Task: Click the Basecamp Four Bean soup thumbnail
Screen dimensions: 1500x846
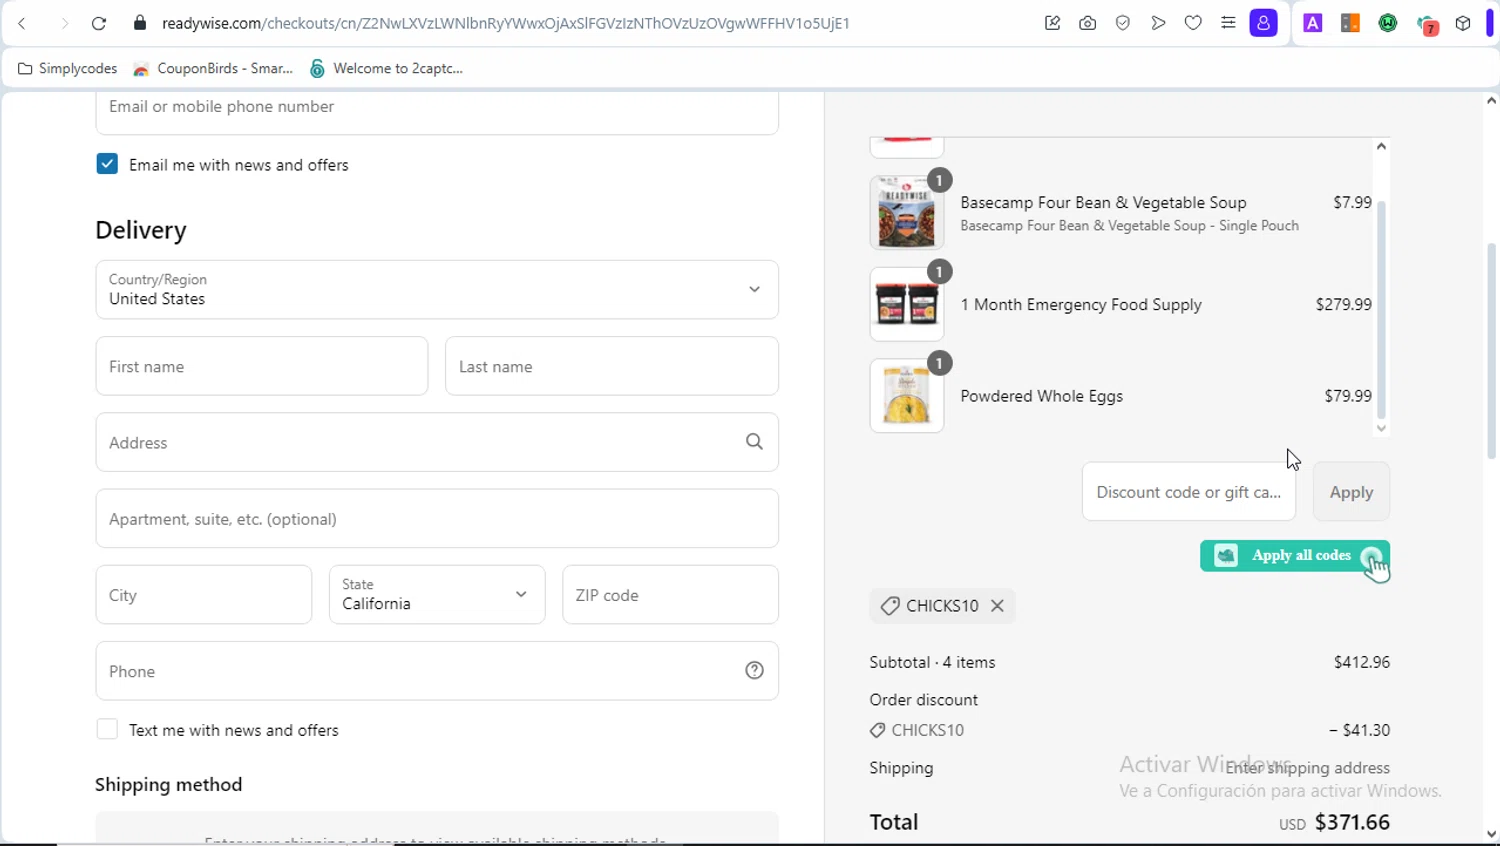Action: coord(907,213)
